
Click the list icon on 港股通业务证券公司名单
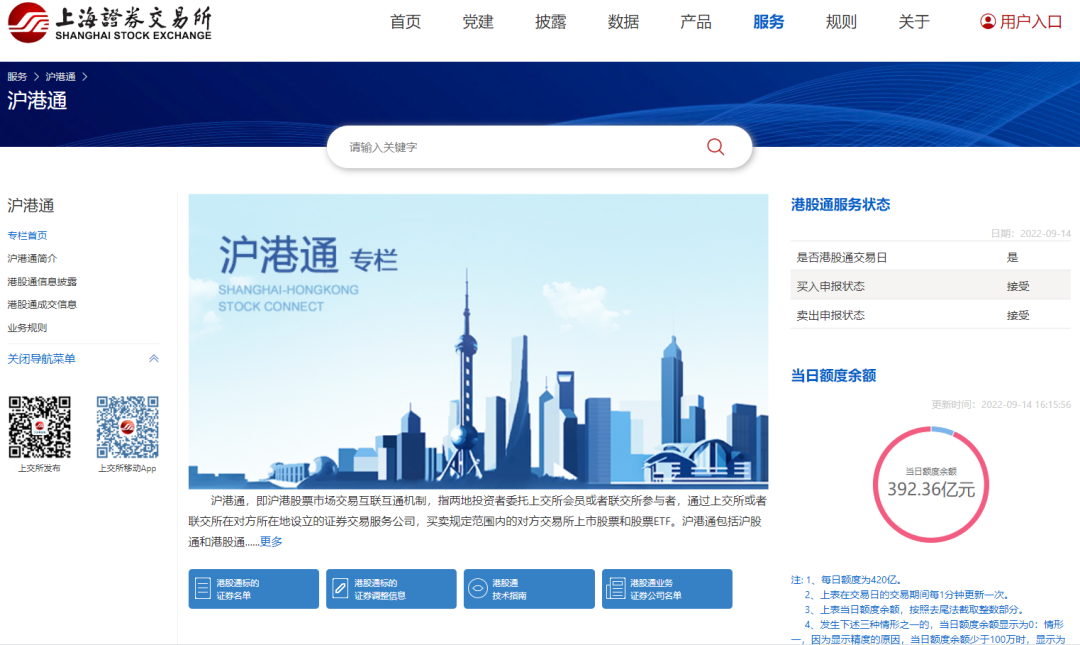pos(616,588)
